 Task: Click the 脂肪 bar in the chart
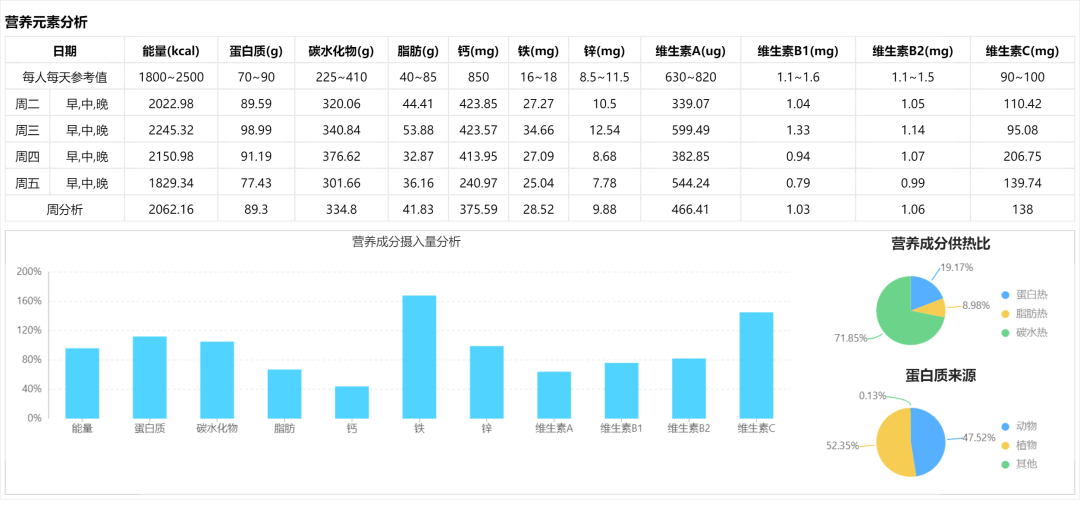click(284, 394)
